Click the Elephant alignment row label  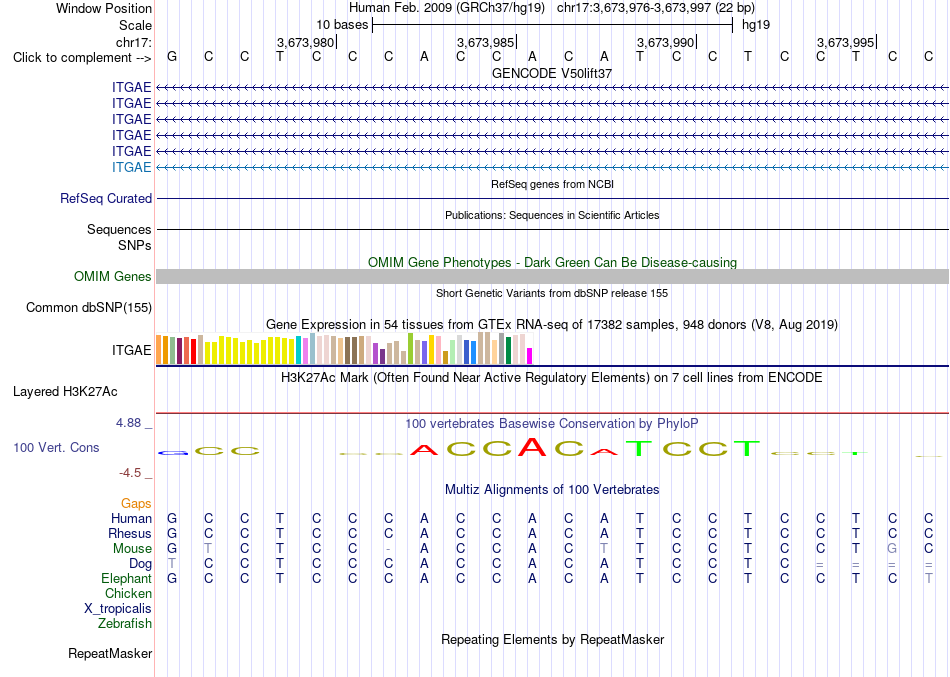(x=126, y=578)
